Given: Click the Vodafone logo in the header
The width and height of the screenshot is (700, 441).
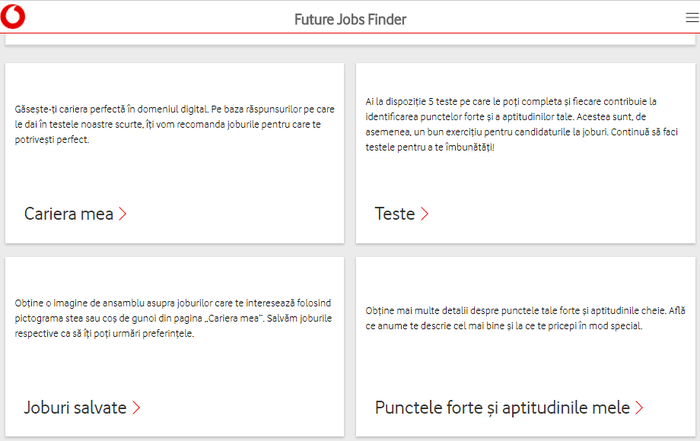Looking at the screenshot, I should pyautogui.click(x=16, y=17).
